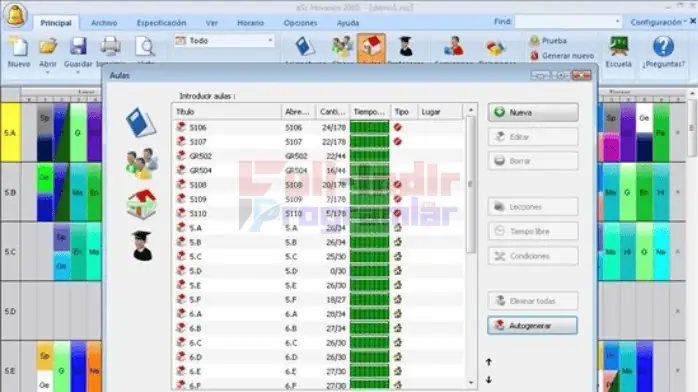Click the yellow 5.A cell in timetable
The width and height of the screenshot is (698, 392).
pos(10,133)
